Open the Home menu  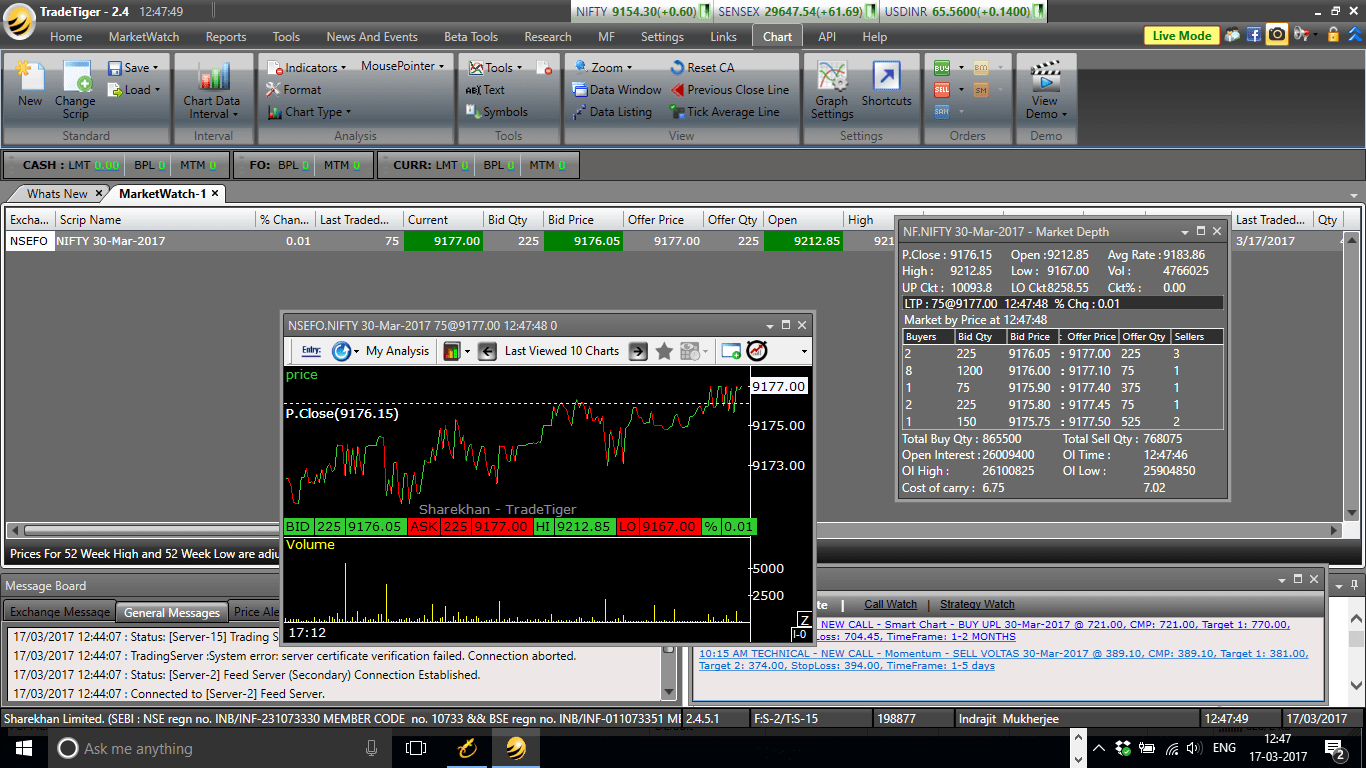[66, 36]
